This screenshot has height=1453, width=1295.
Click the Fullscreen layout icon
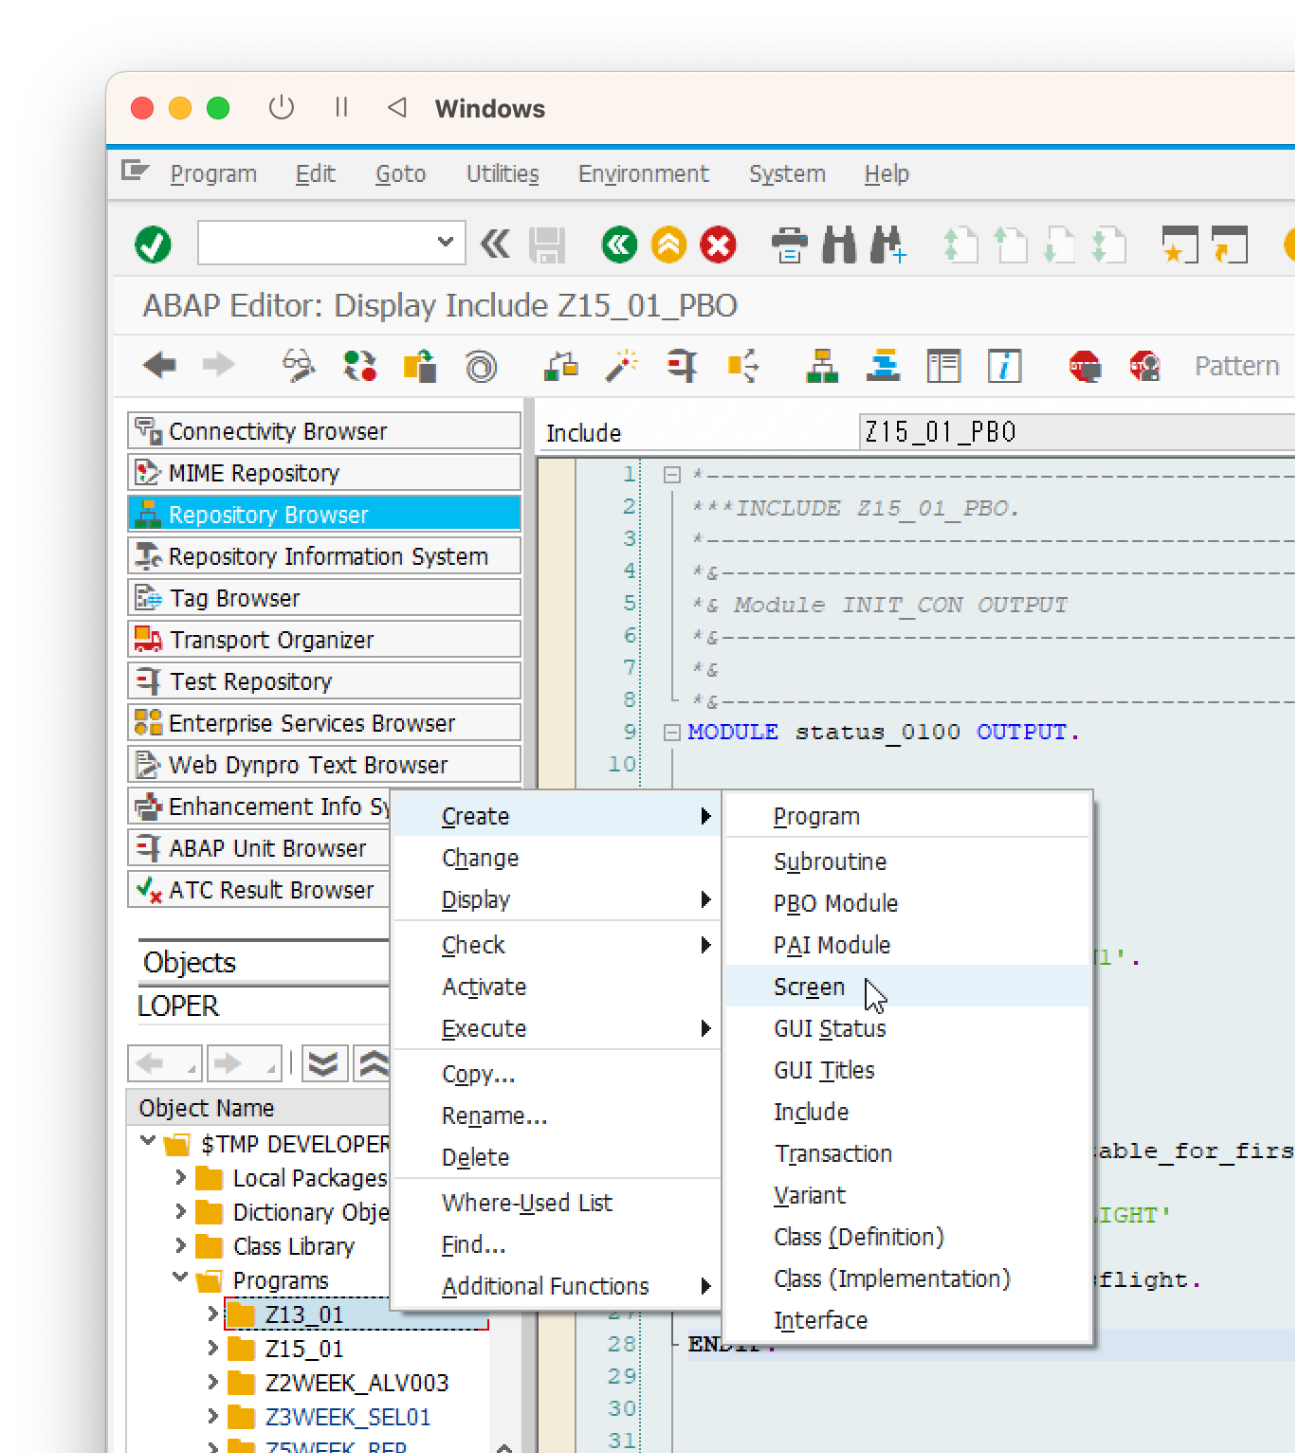pyautogui.click(x=943, y=366)
